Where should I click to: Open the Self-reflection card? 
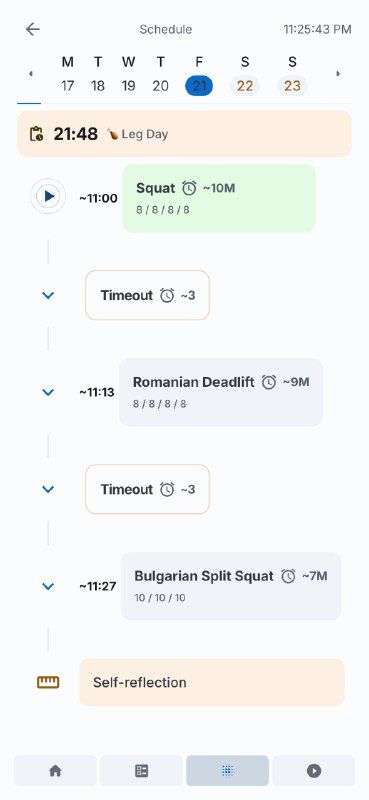coord(212,682)
